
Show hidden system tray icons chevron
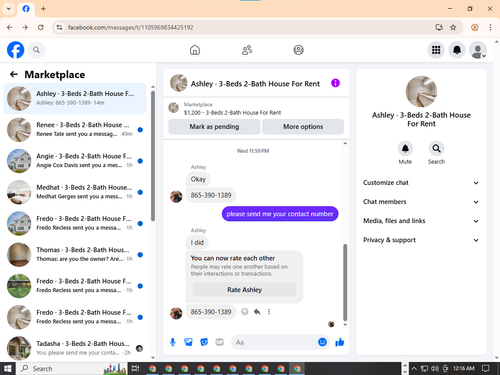(x=414, y=368)
